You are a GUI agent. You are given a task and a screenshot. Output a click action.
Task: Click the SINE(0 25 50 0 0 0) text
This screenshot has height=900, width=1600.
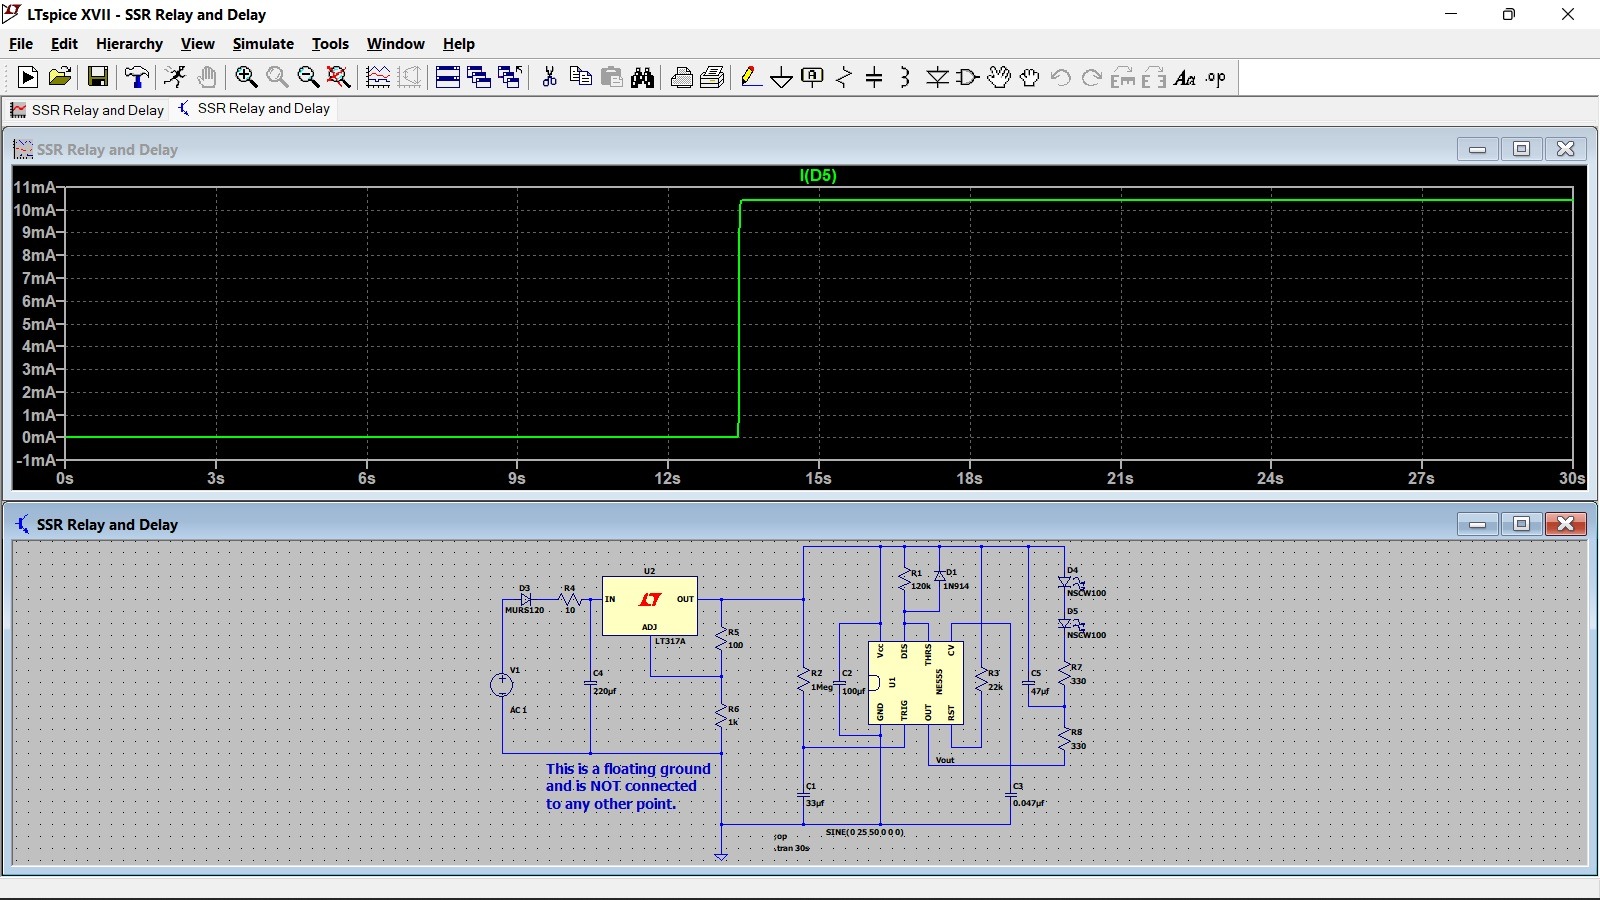tap(865, 832)
